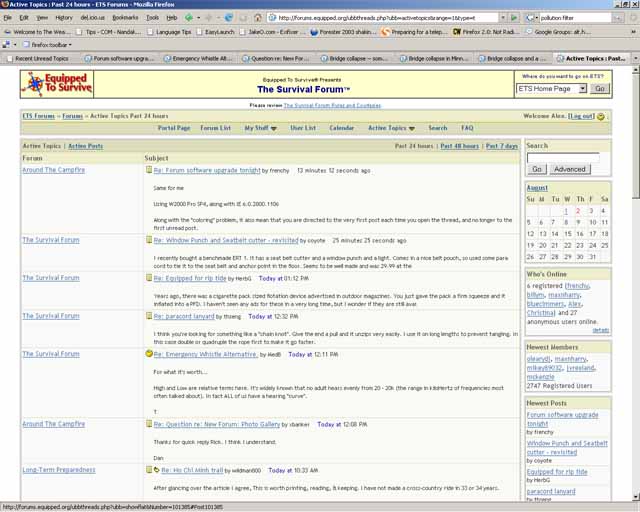Click smiley icon beside Emergency Whistle Alternative

tap(149, 354)
